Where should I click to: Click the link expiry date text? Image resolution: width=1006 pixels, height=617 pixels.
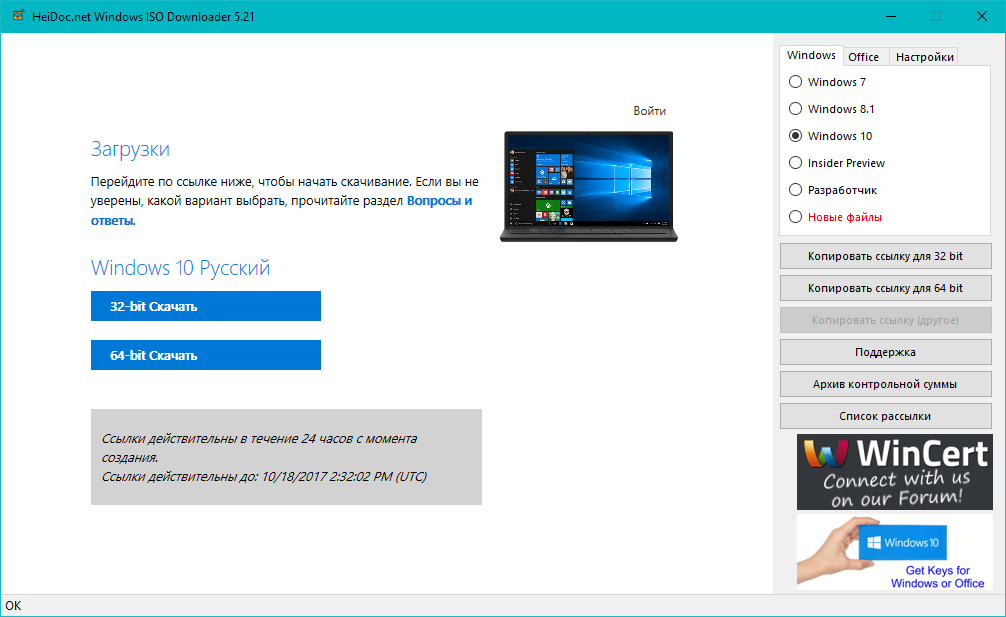[x=264, y=477]
